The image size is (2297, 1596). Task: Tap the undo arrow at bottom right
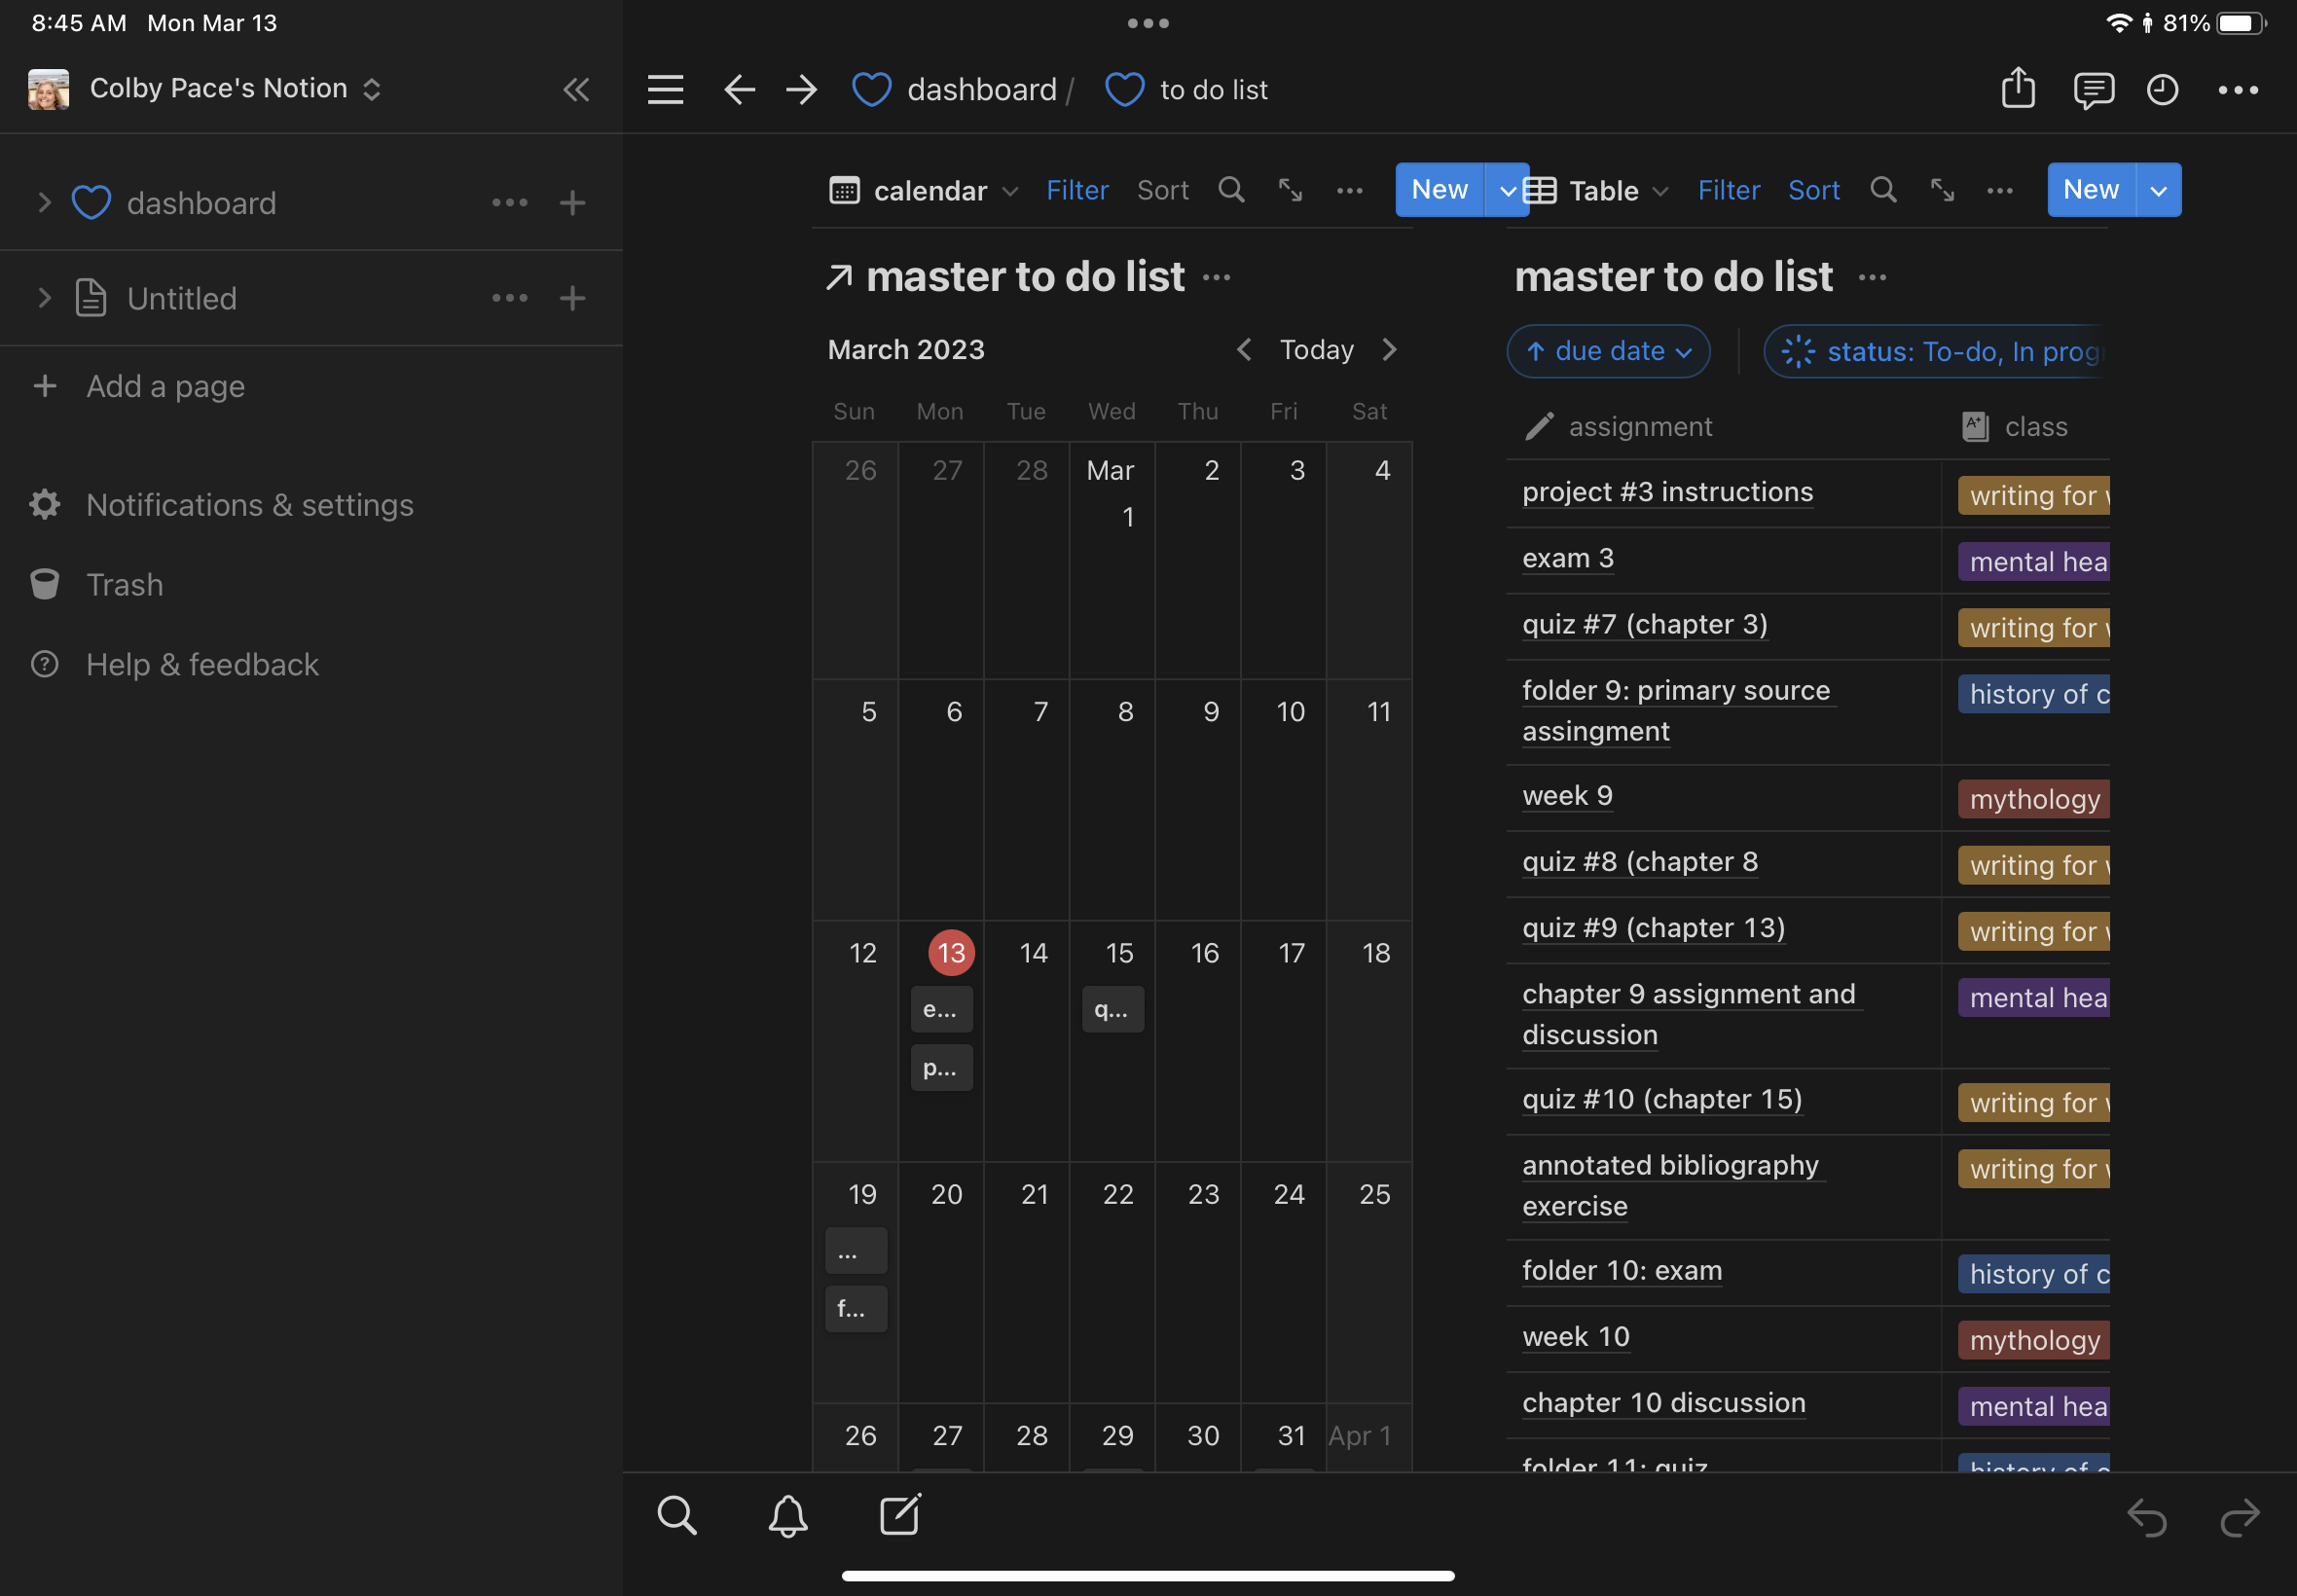(2146, 1517)
